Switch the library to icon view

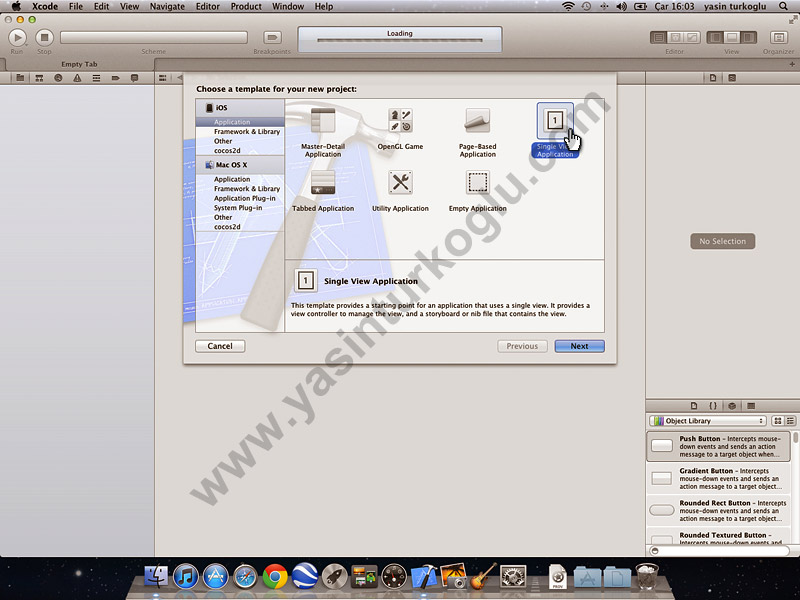click(x=778, y=421)
